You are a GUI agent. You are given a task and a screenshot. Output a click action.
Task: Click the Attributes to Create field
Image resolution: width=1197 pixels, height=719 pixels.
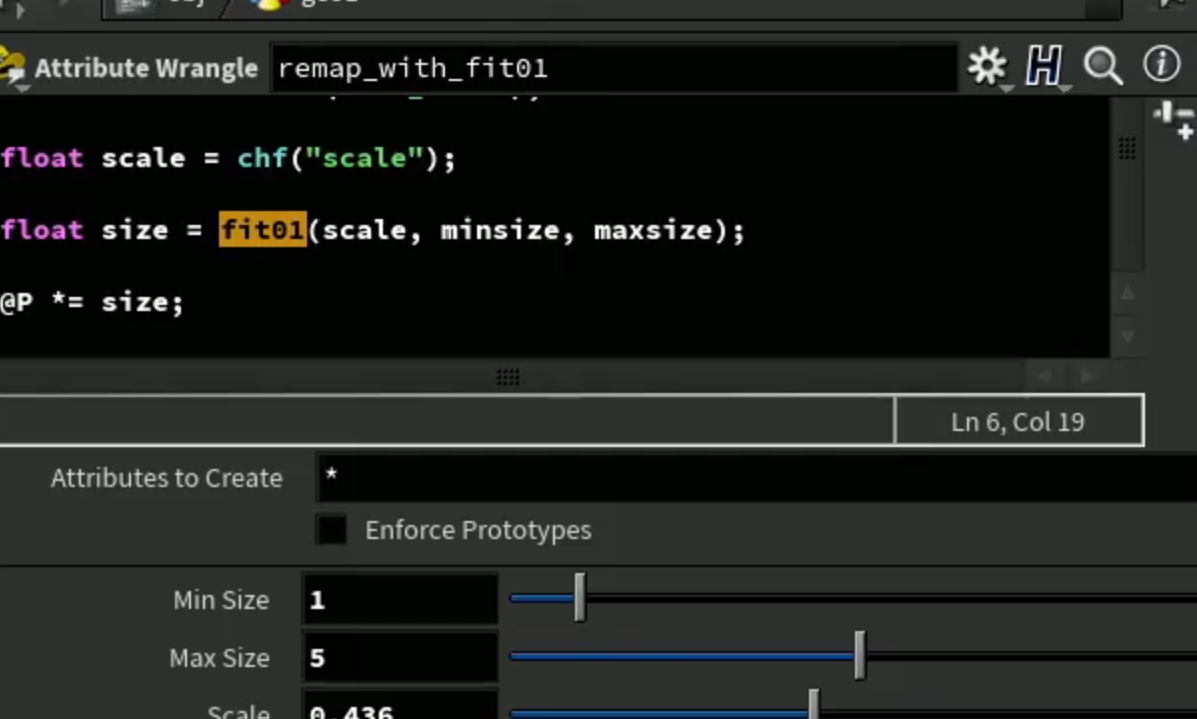pyautogui.click(x=757, y=477)
